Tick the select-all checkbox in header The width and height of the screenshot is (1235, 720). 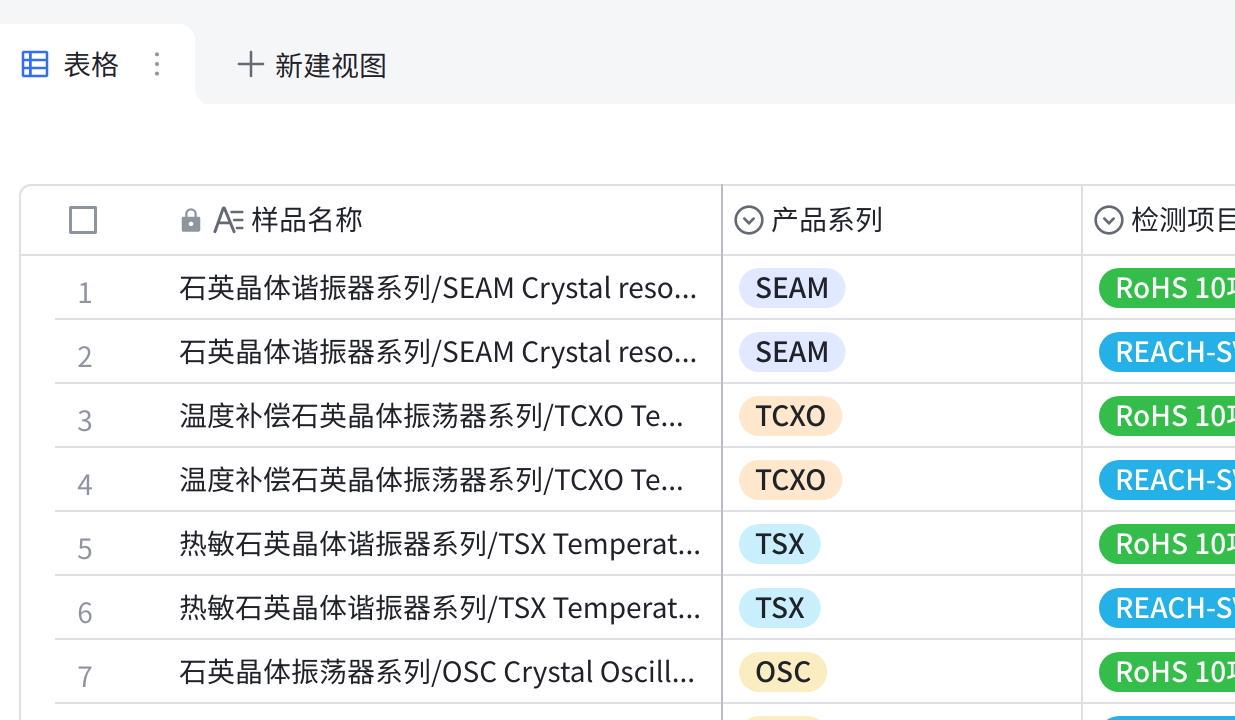83,220
